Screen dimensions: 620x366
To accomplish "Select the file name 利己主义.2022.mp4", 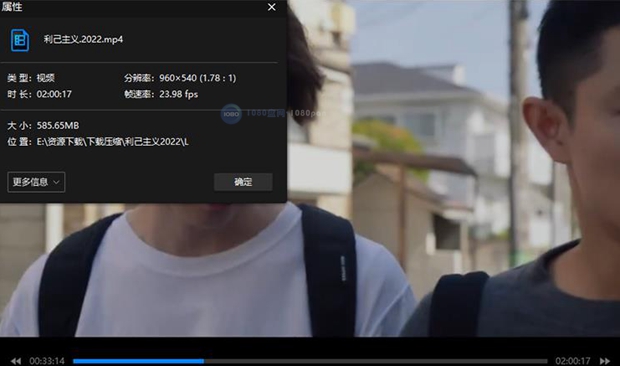I will point(83,40).
